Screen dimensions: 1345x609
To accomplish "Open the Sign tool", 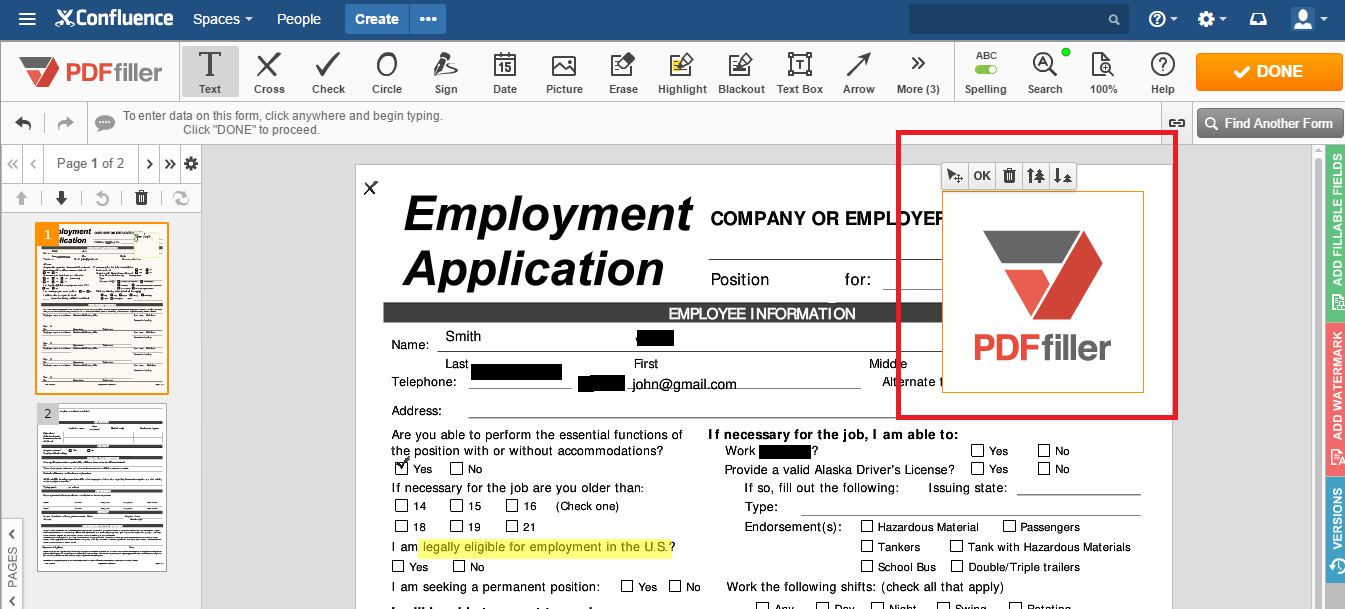I will (446, 71).
